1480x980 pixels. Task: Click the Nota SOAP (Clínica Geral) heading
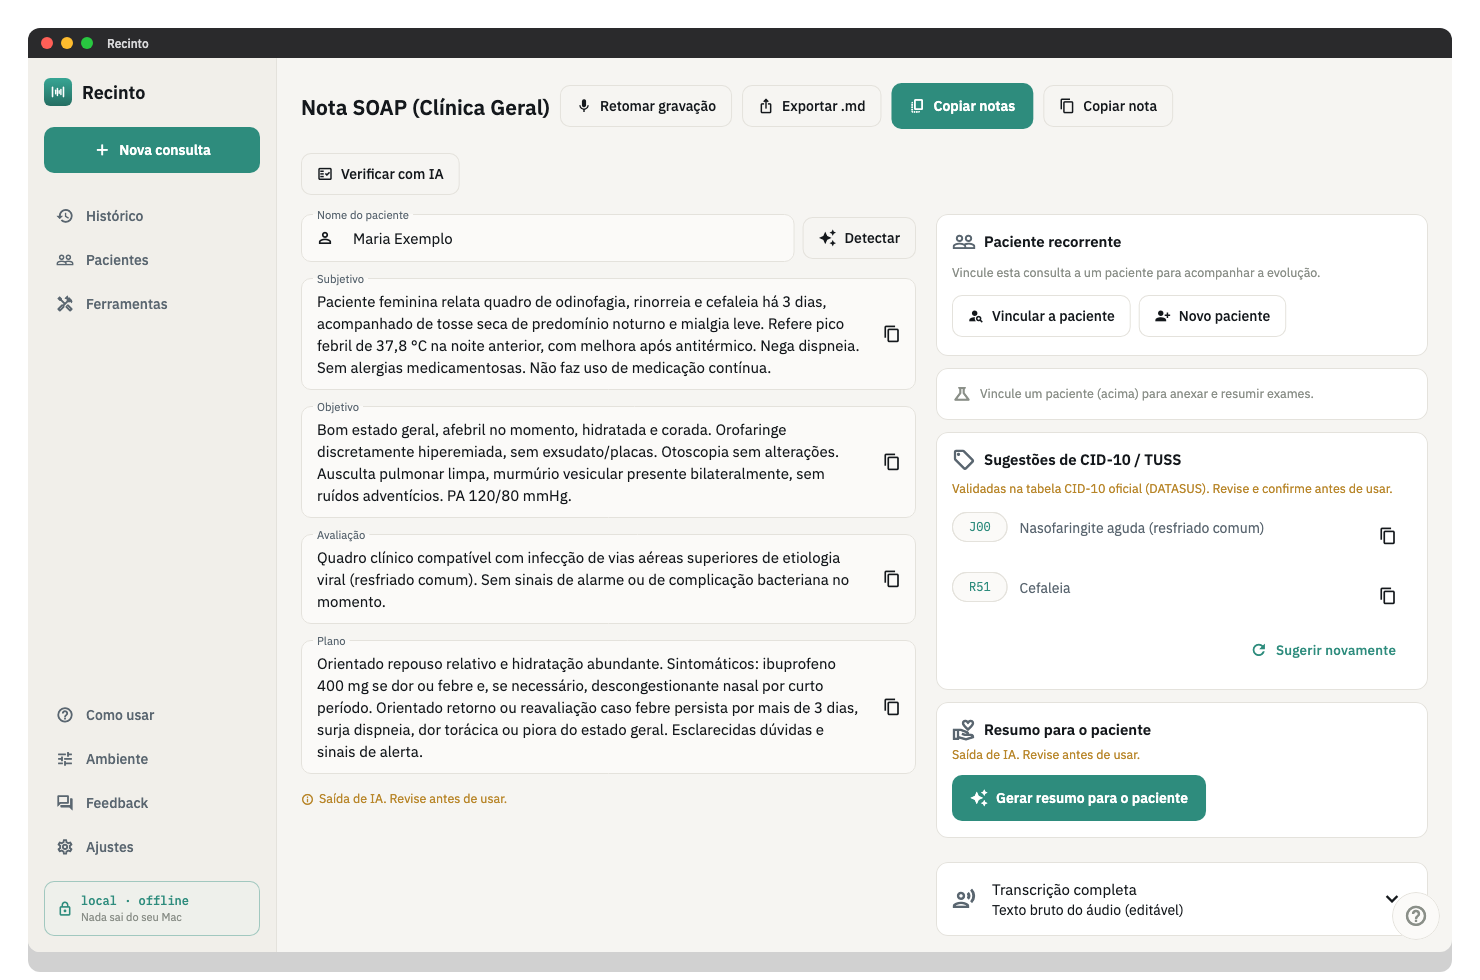(x=426, y=107)
